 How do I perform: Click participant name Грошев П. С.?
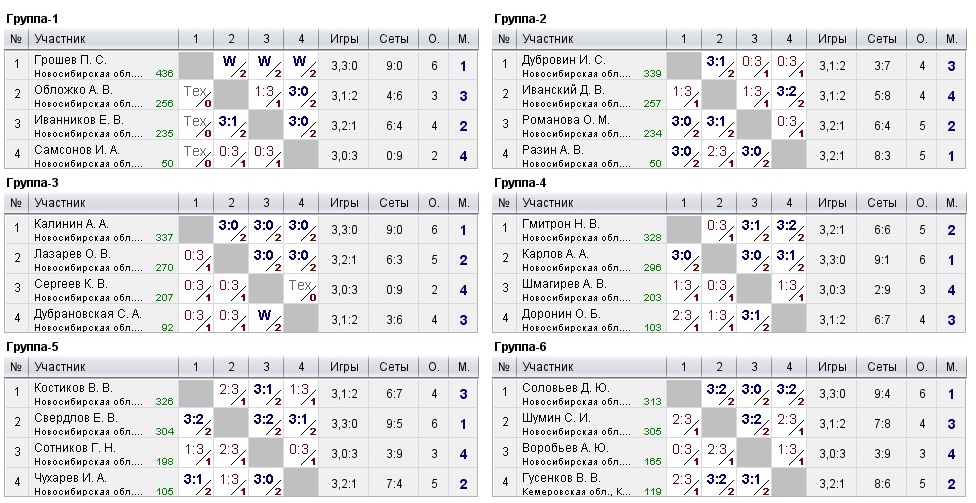(x=70, y=60)
